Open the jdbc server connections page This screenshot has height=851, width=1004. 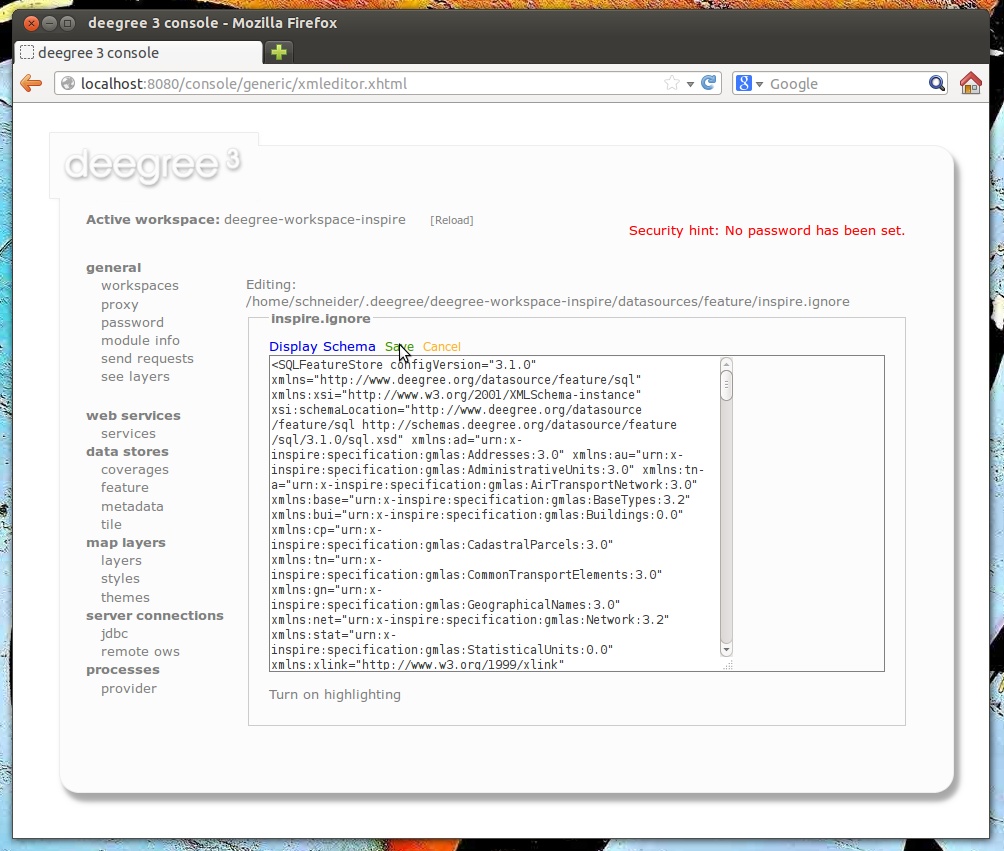(x=114, y=634)
